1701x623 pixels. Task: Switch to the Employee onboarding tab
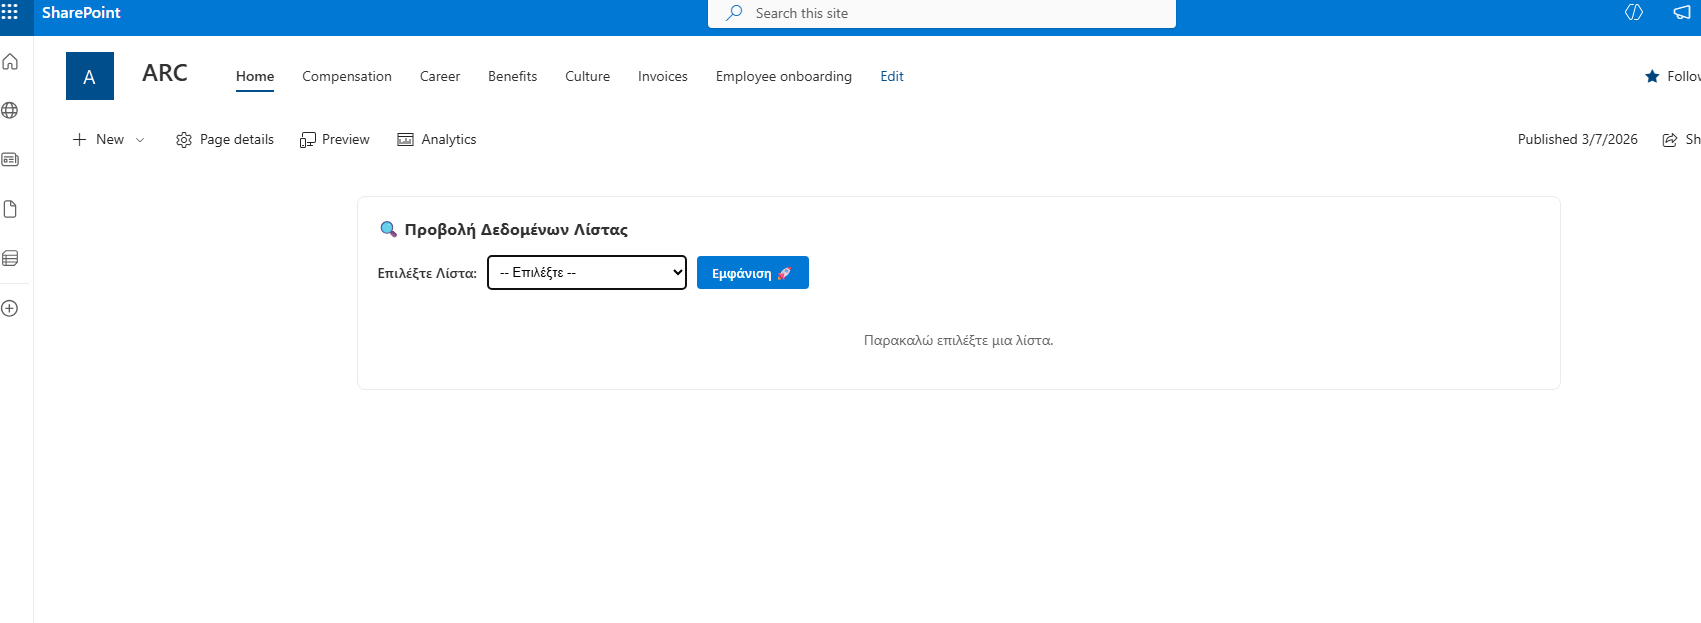783,76
